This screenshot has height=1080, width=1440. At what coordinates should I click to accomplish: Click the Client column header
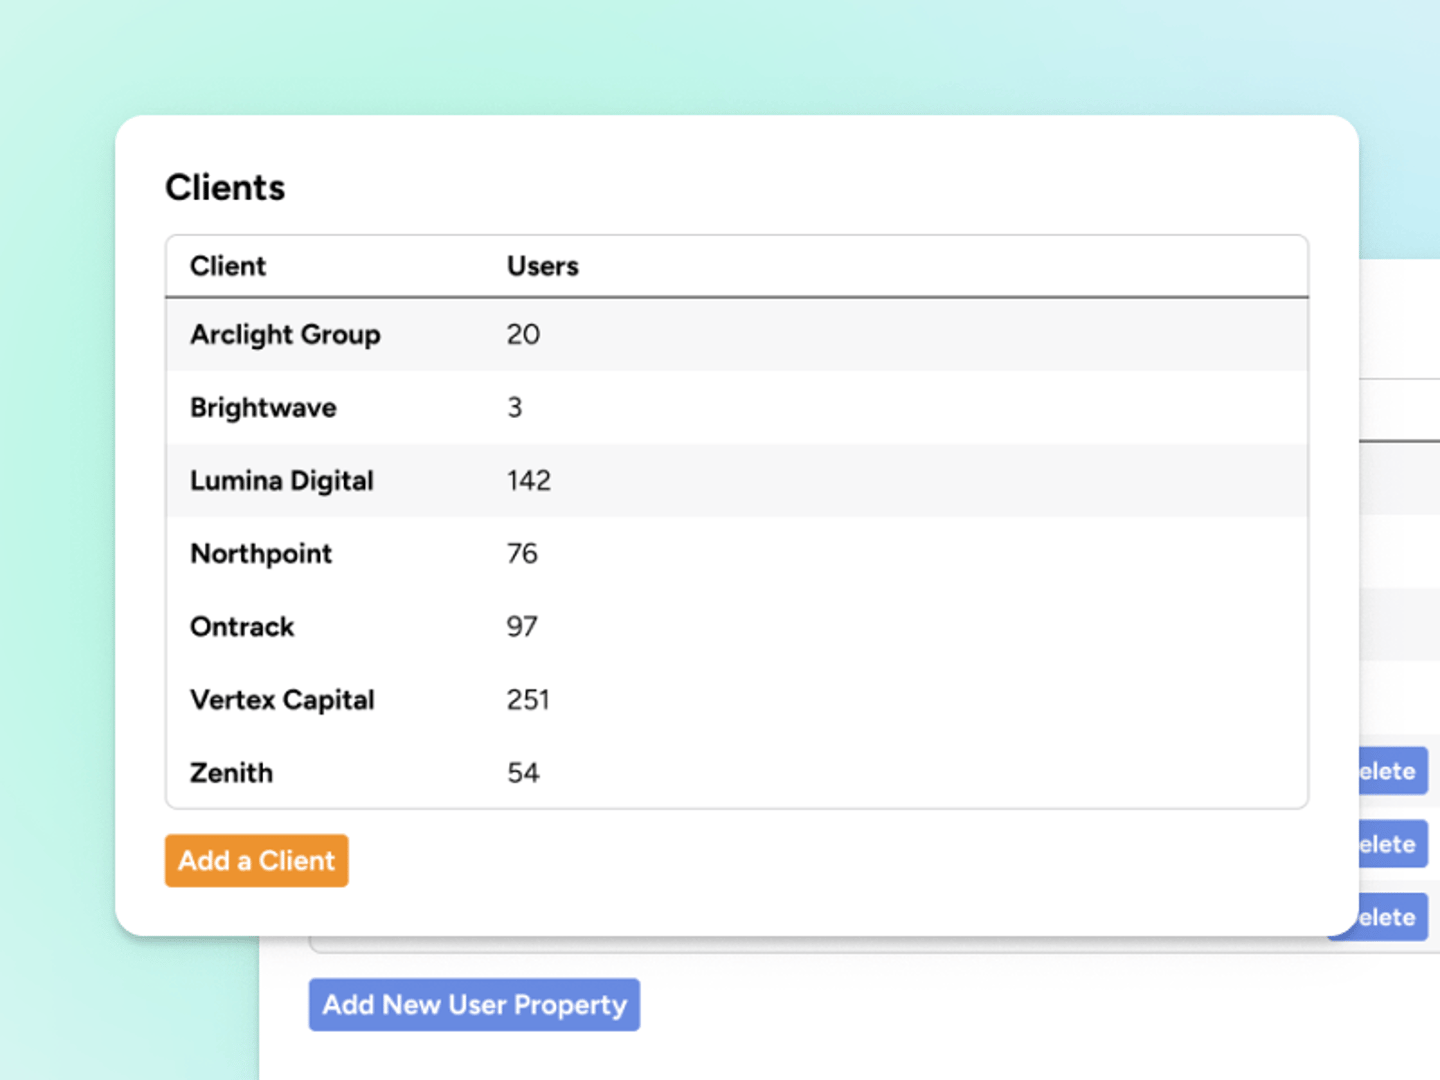point(228,266)
